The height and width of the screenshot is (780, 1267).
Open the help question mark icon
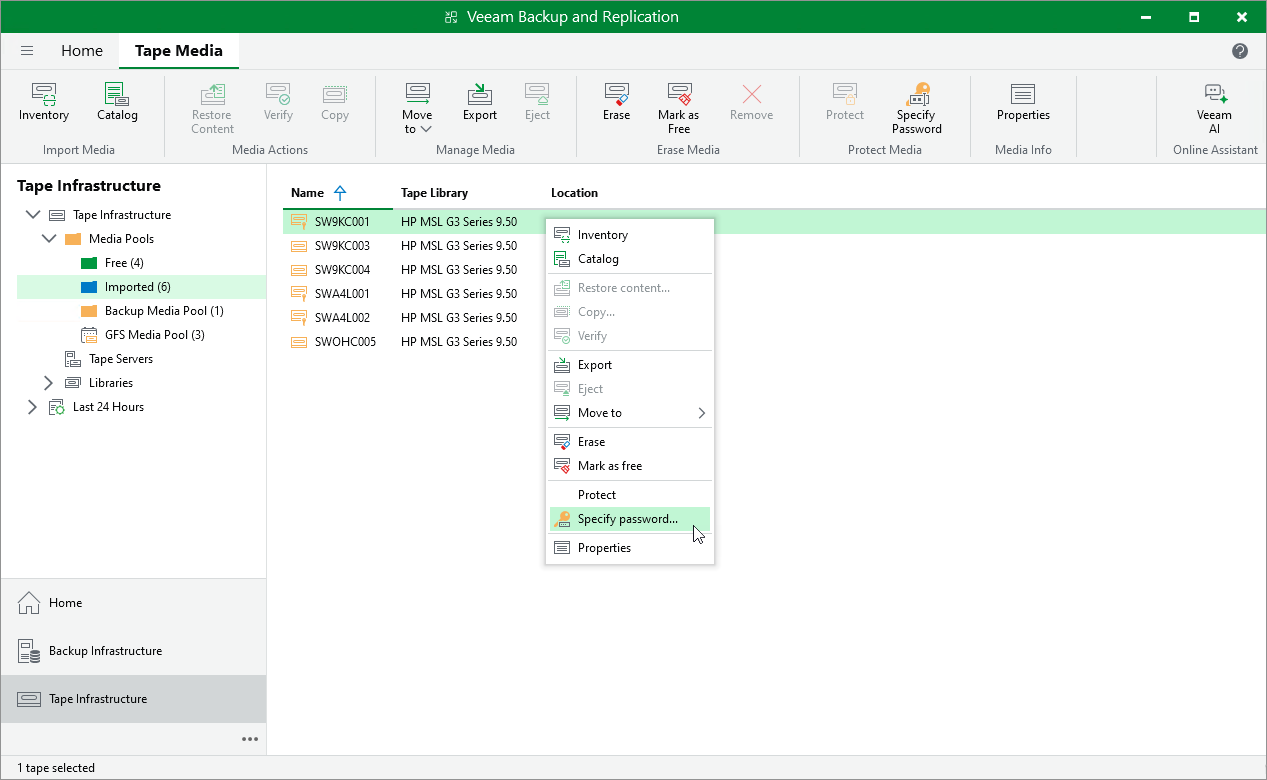pyautogui.click(x=1240, y=51)
